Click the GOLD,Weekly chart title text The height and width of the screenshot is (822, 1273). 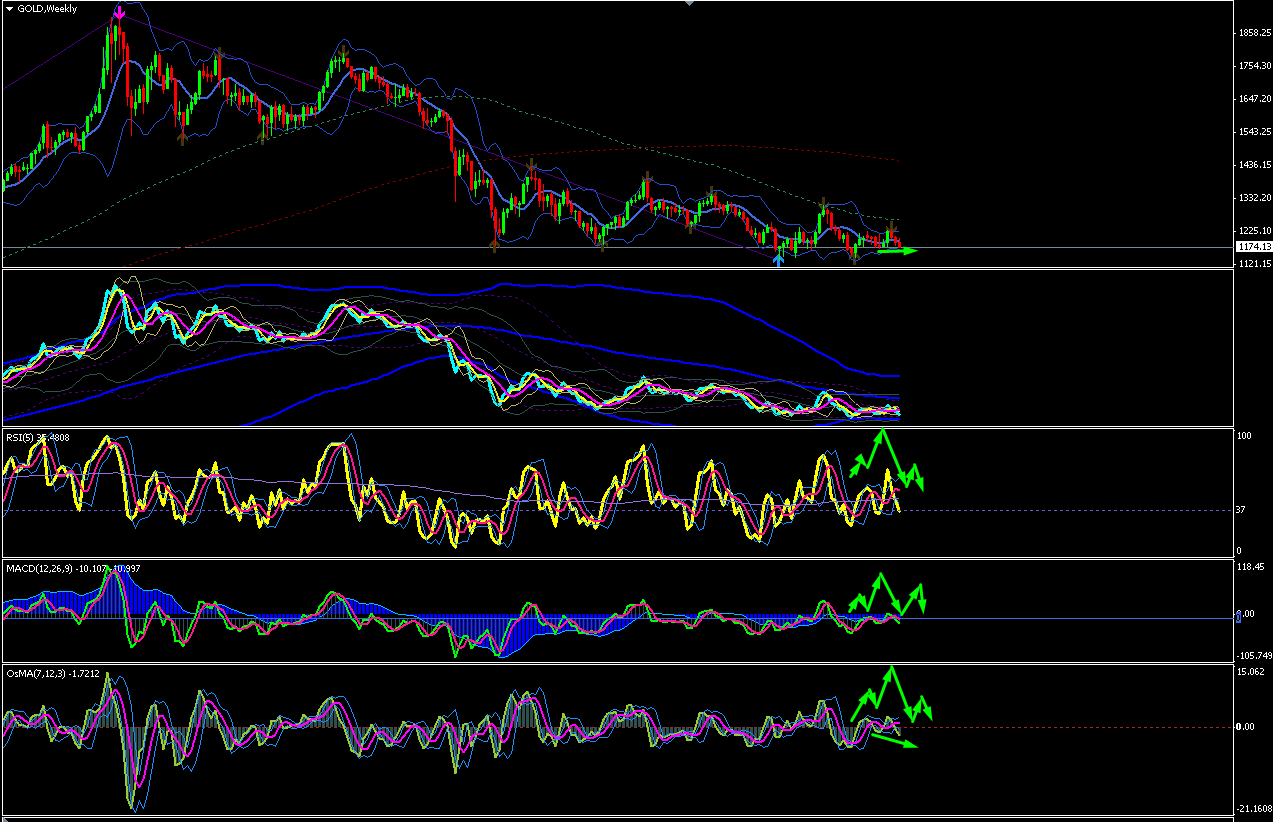49,8
